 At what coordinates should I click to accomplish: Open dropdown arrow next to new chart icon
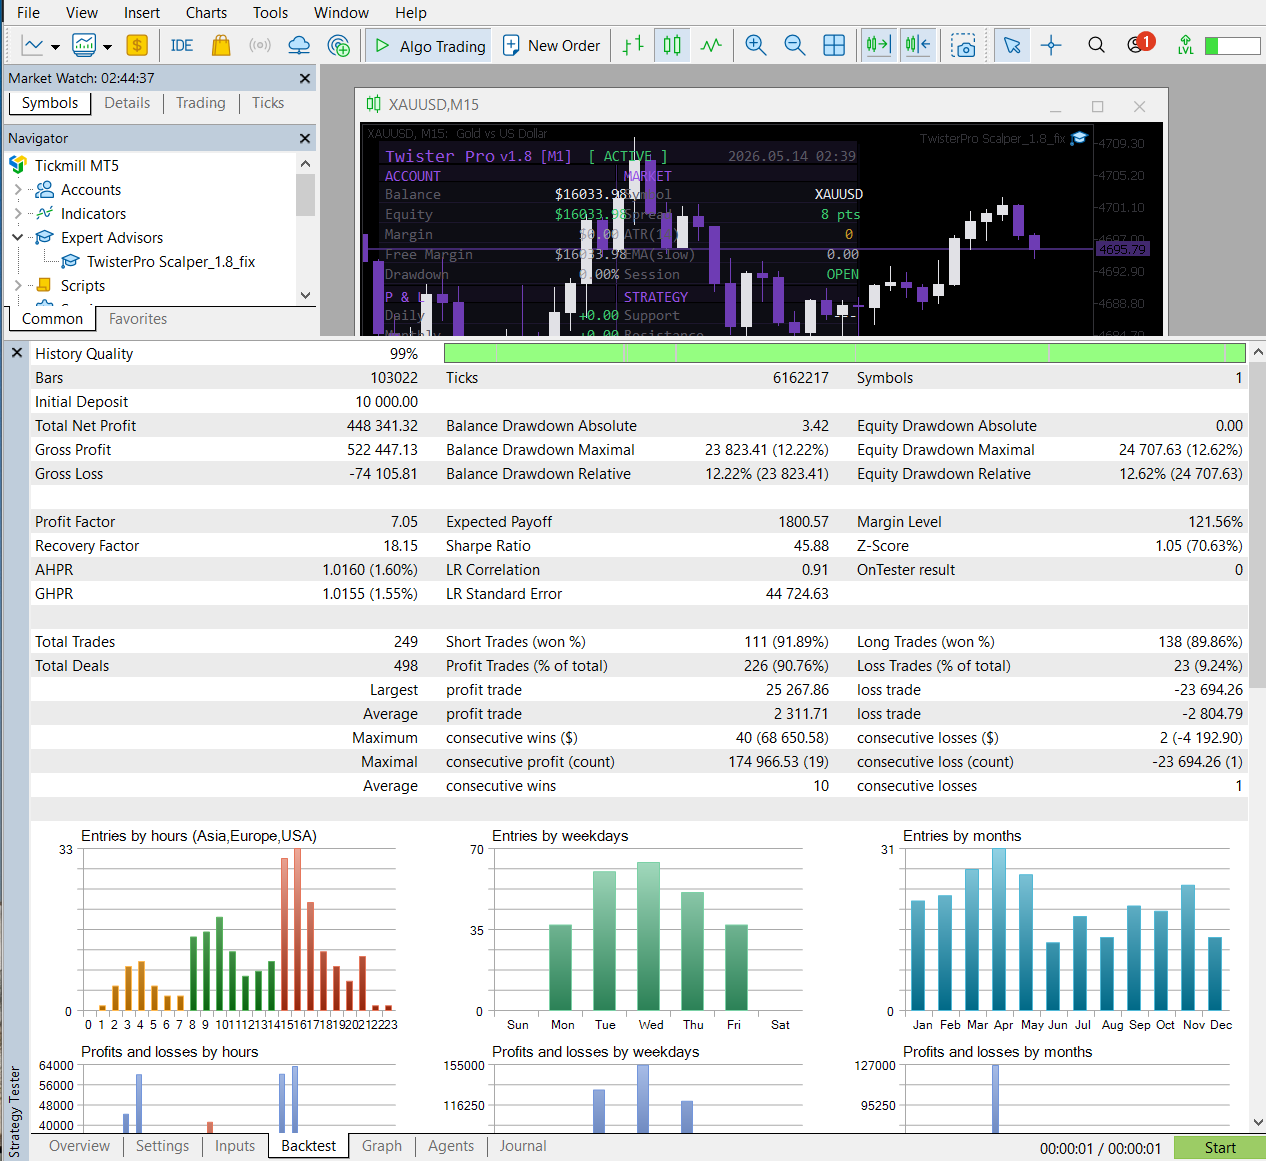tap(55, 46)
